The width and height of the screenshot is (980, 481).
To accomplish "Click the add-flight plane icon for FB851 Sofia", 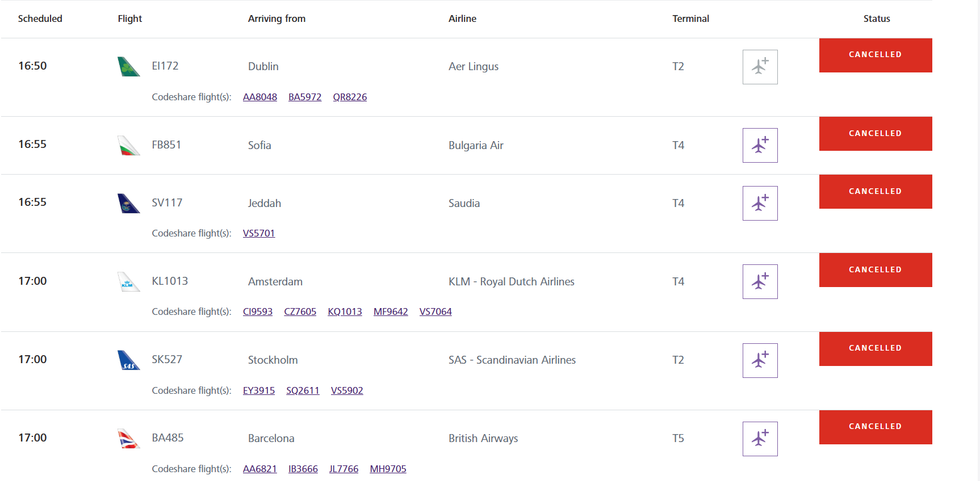I will 760,145.
